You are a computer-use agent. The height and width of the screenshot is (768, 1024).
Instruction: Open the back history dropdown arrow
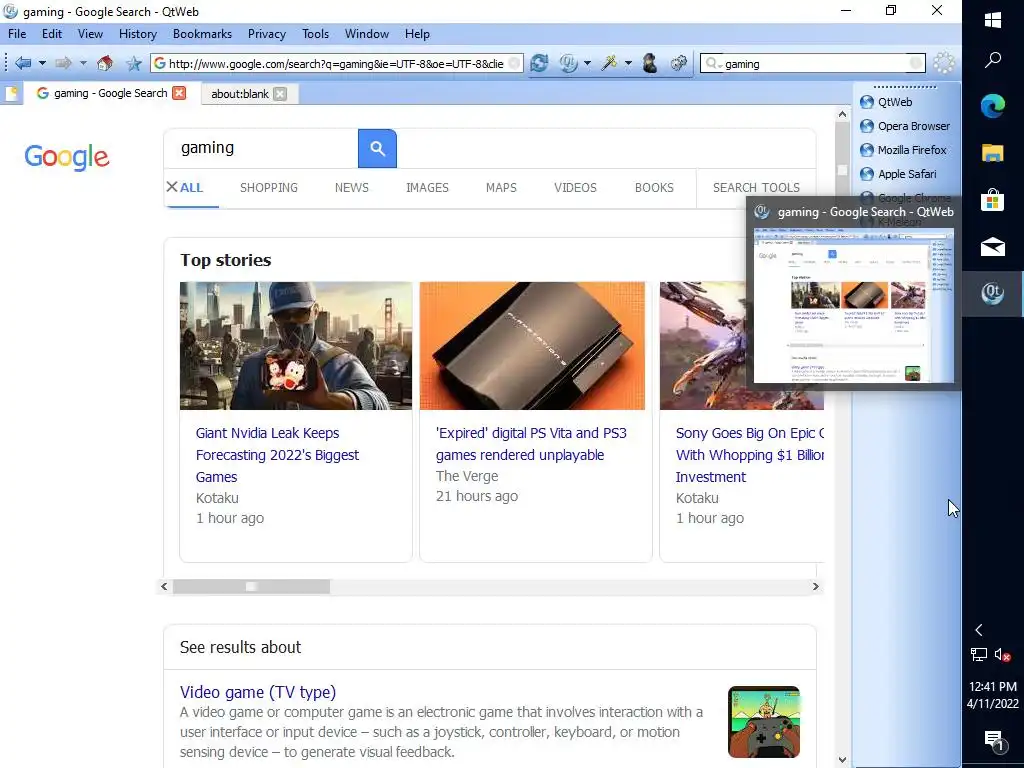[42, 63]
